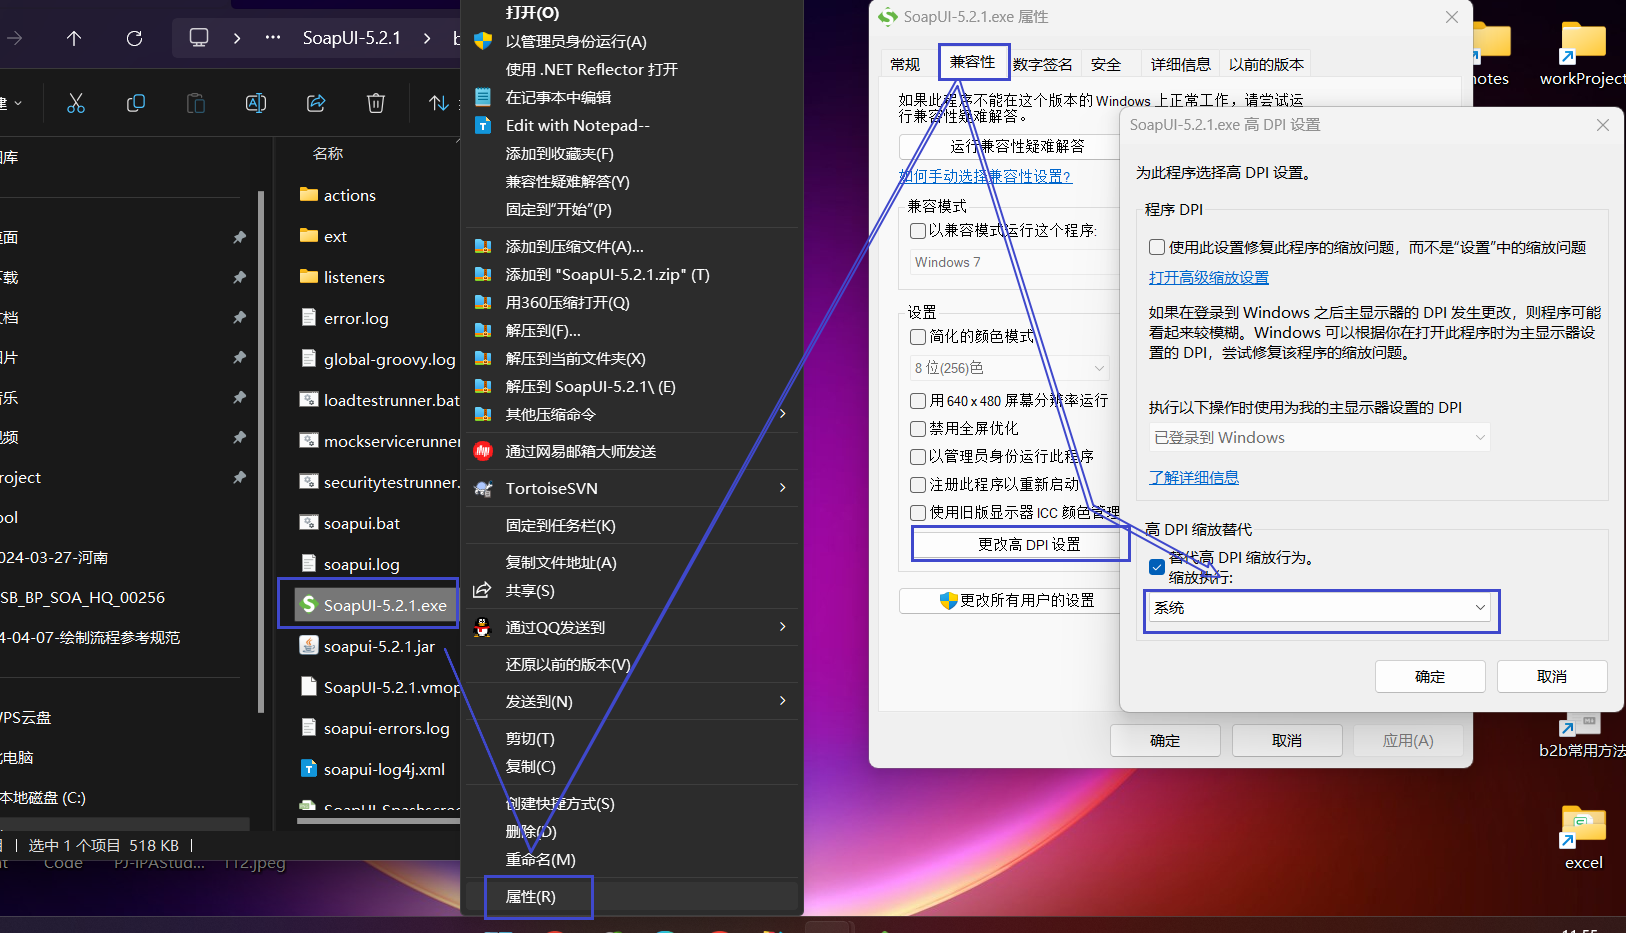1626x933 pixels.
Task: Click the up arrow navigation icon
Action: 74,38
